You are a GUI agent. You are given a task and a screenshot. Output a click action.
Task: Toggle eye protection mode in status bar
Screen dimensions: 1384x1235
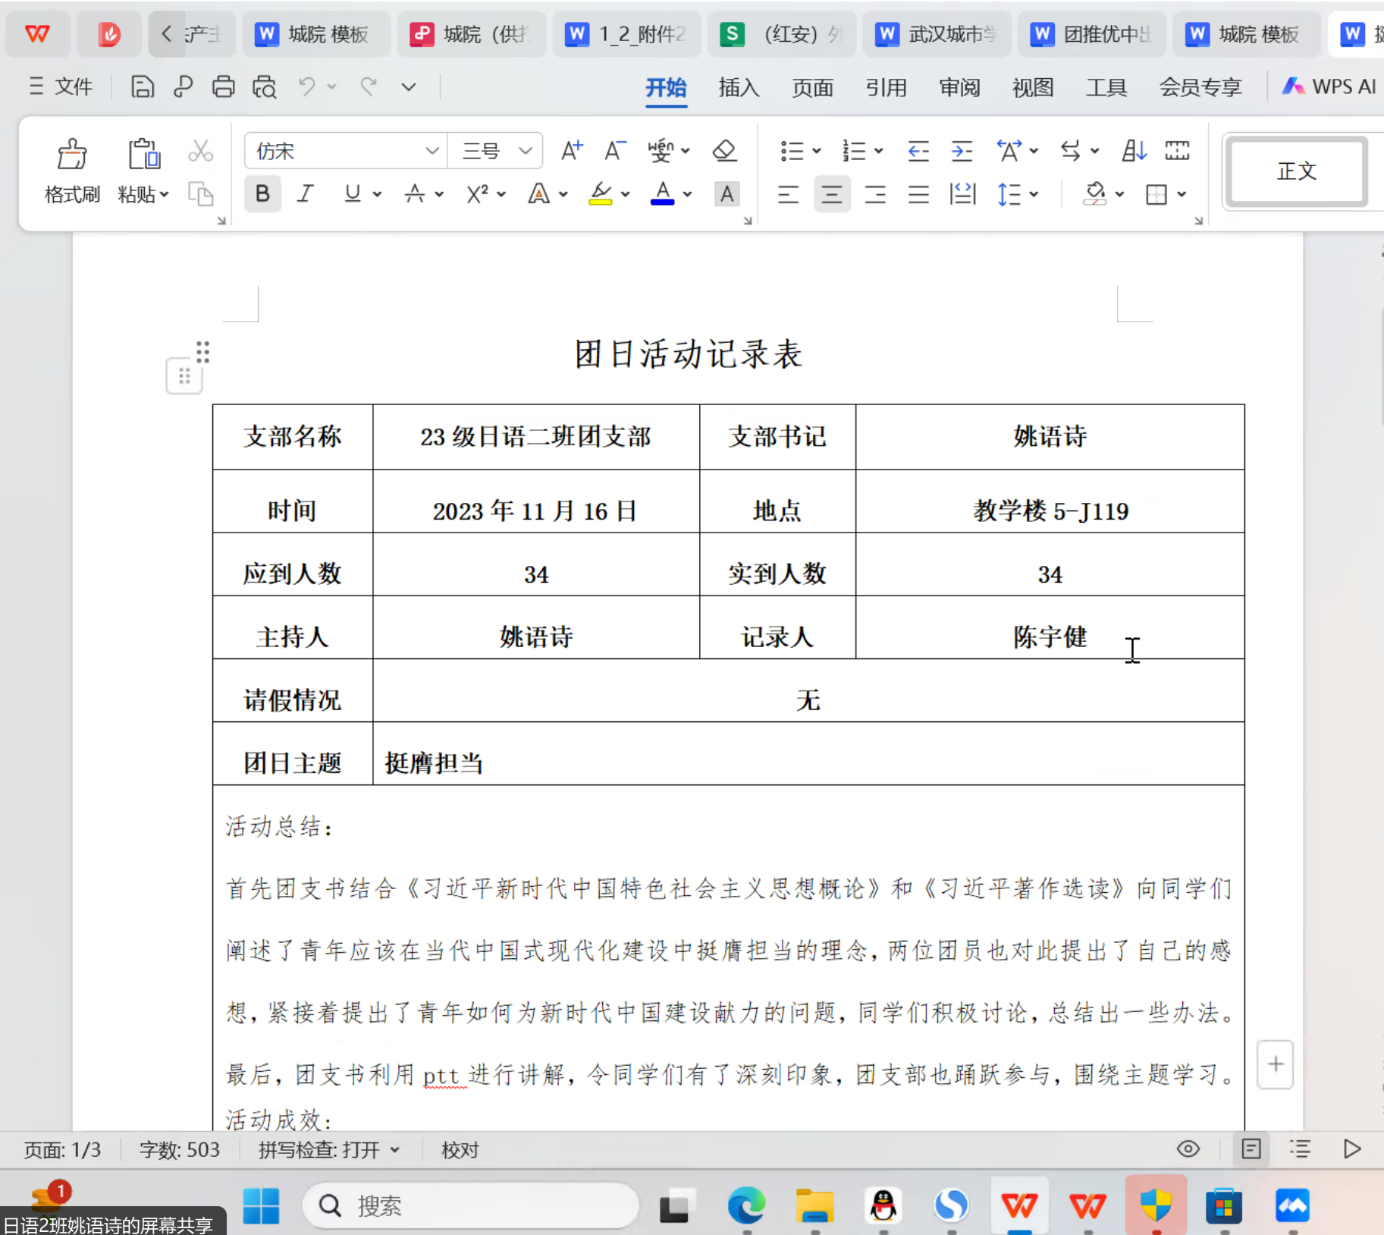point(1188,1149)
